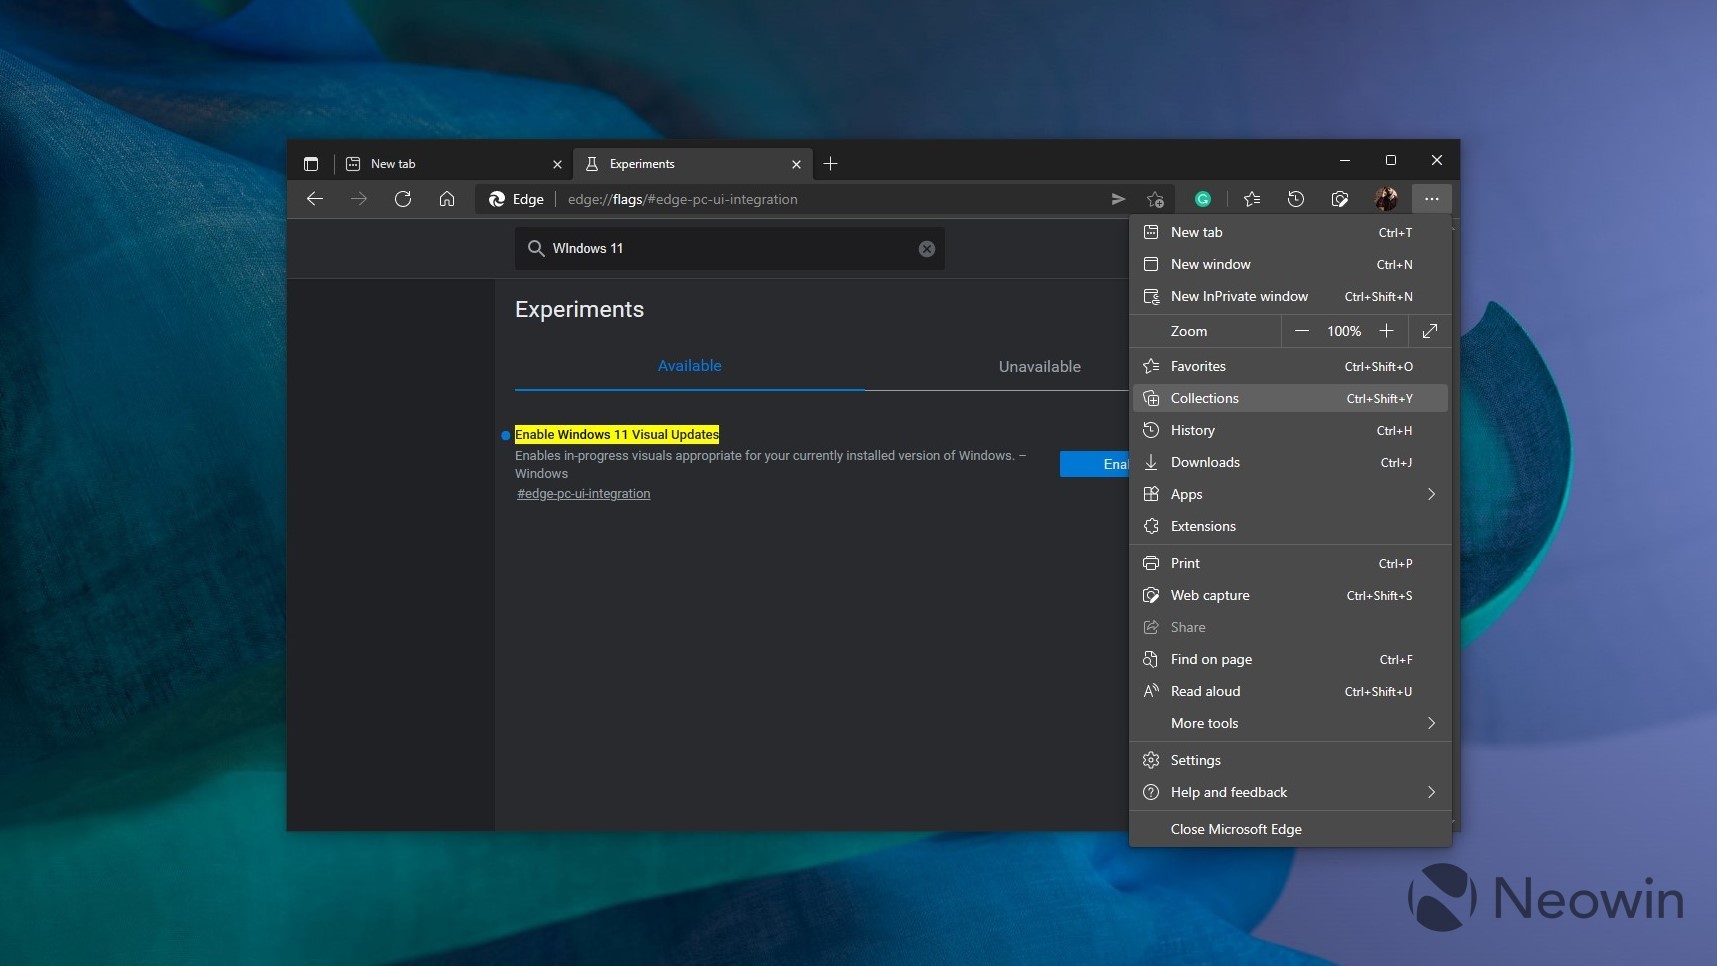Add this page to favorites star
The height and width of the screenshot is (966, 1717).
(x=1156, y=199)
